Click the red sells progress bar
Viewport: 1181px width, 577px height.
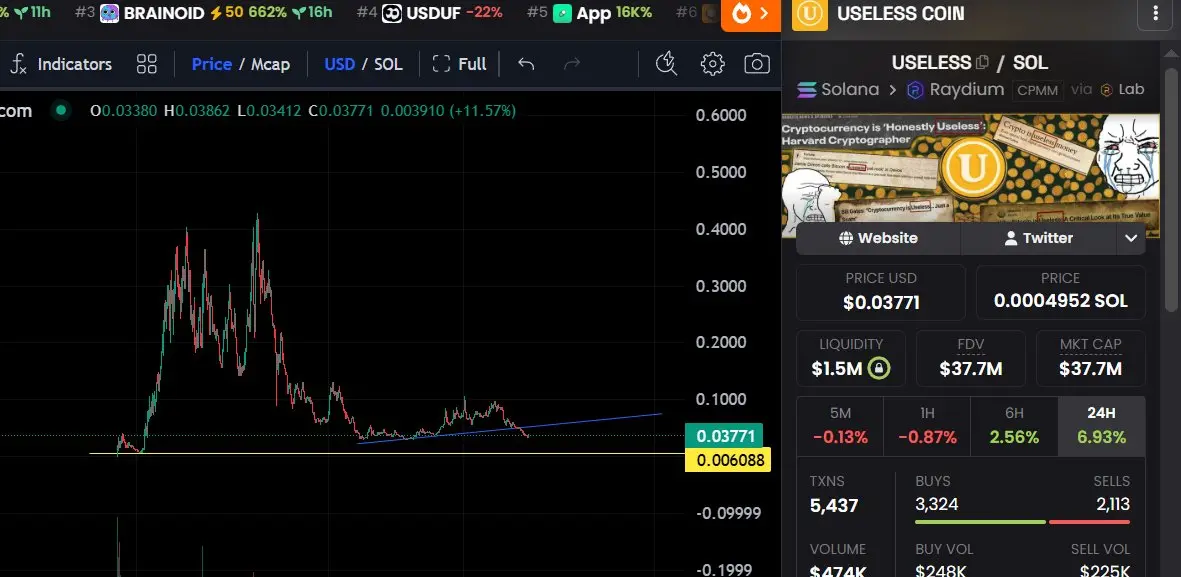[x=1090, y=521]
